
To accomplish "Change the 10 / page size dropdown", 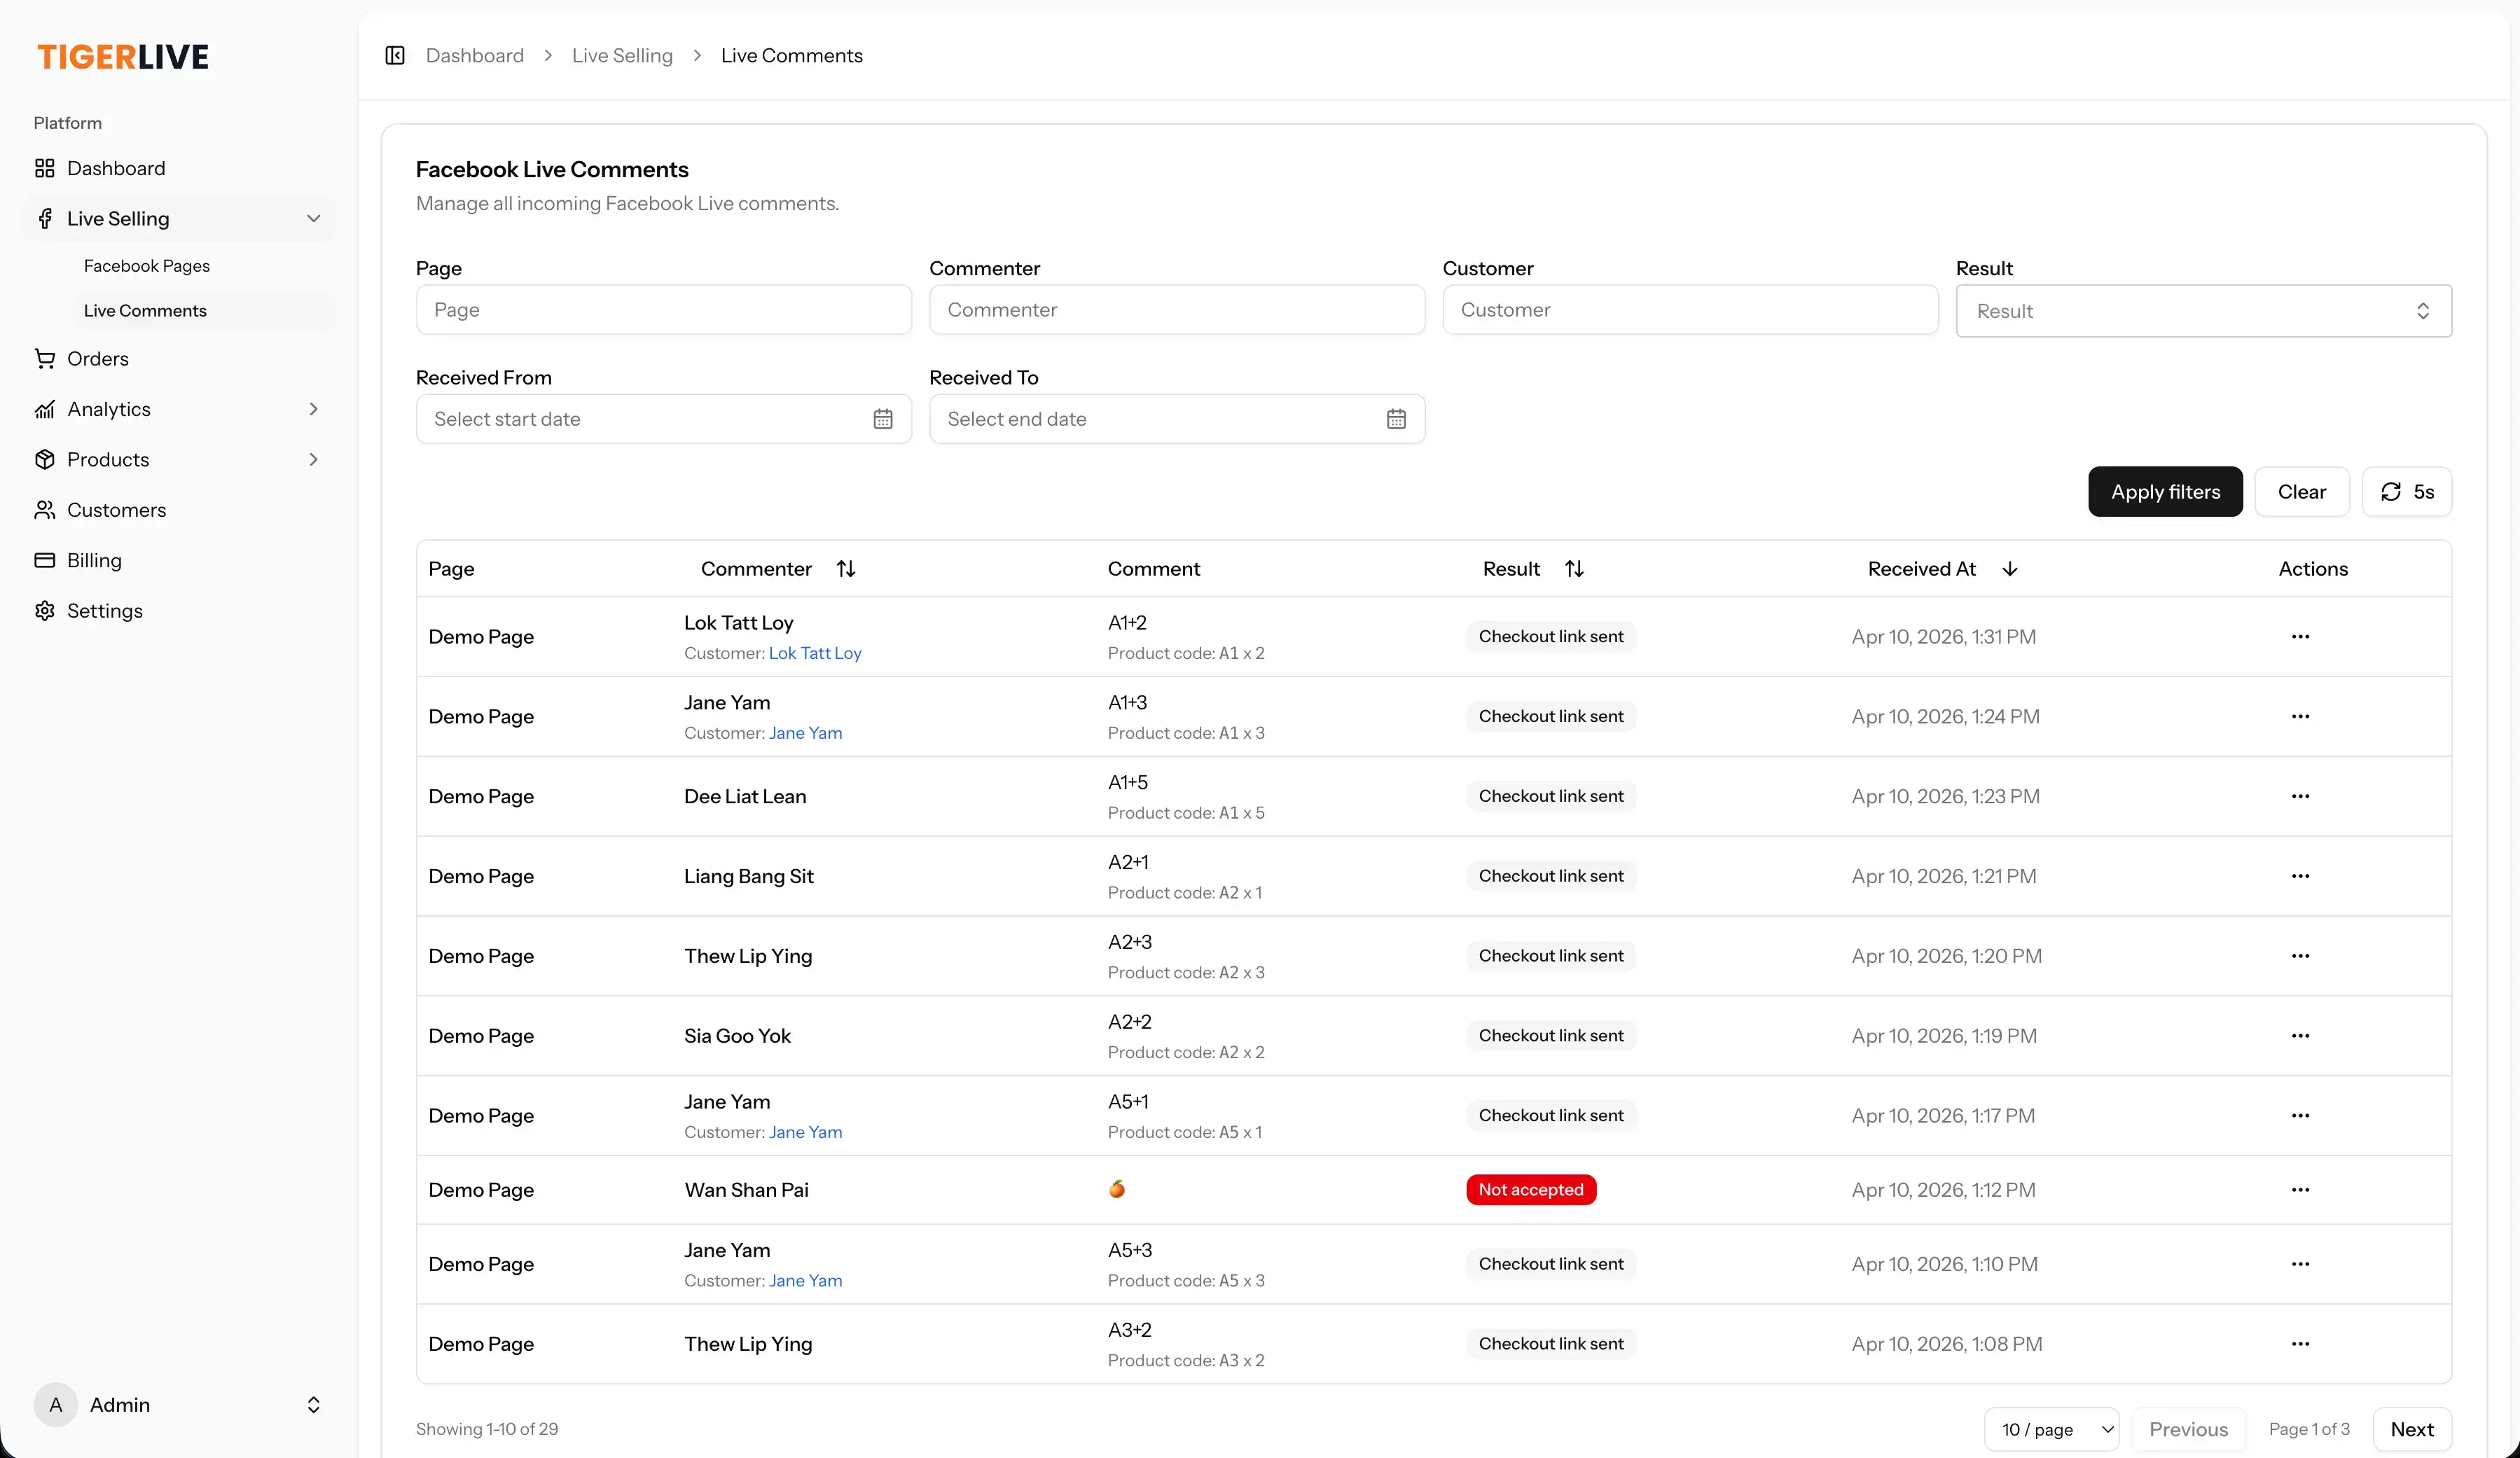I will pos(2051,1429).
